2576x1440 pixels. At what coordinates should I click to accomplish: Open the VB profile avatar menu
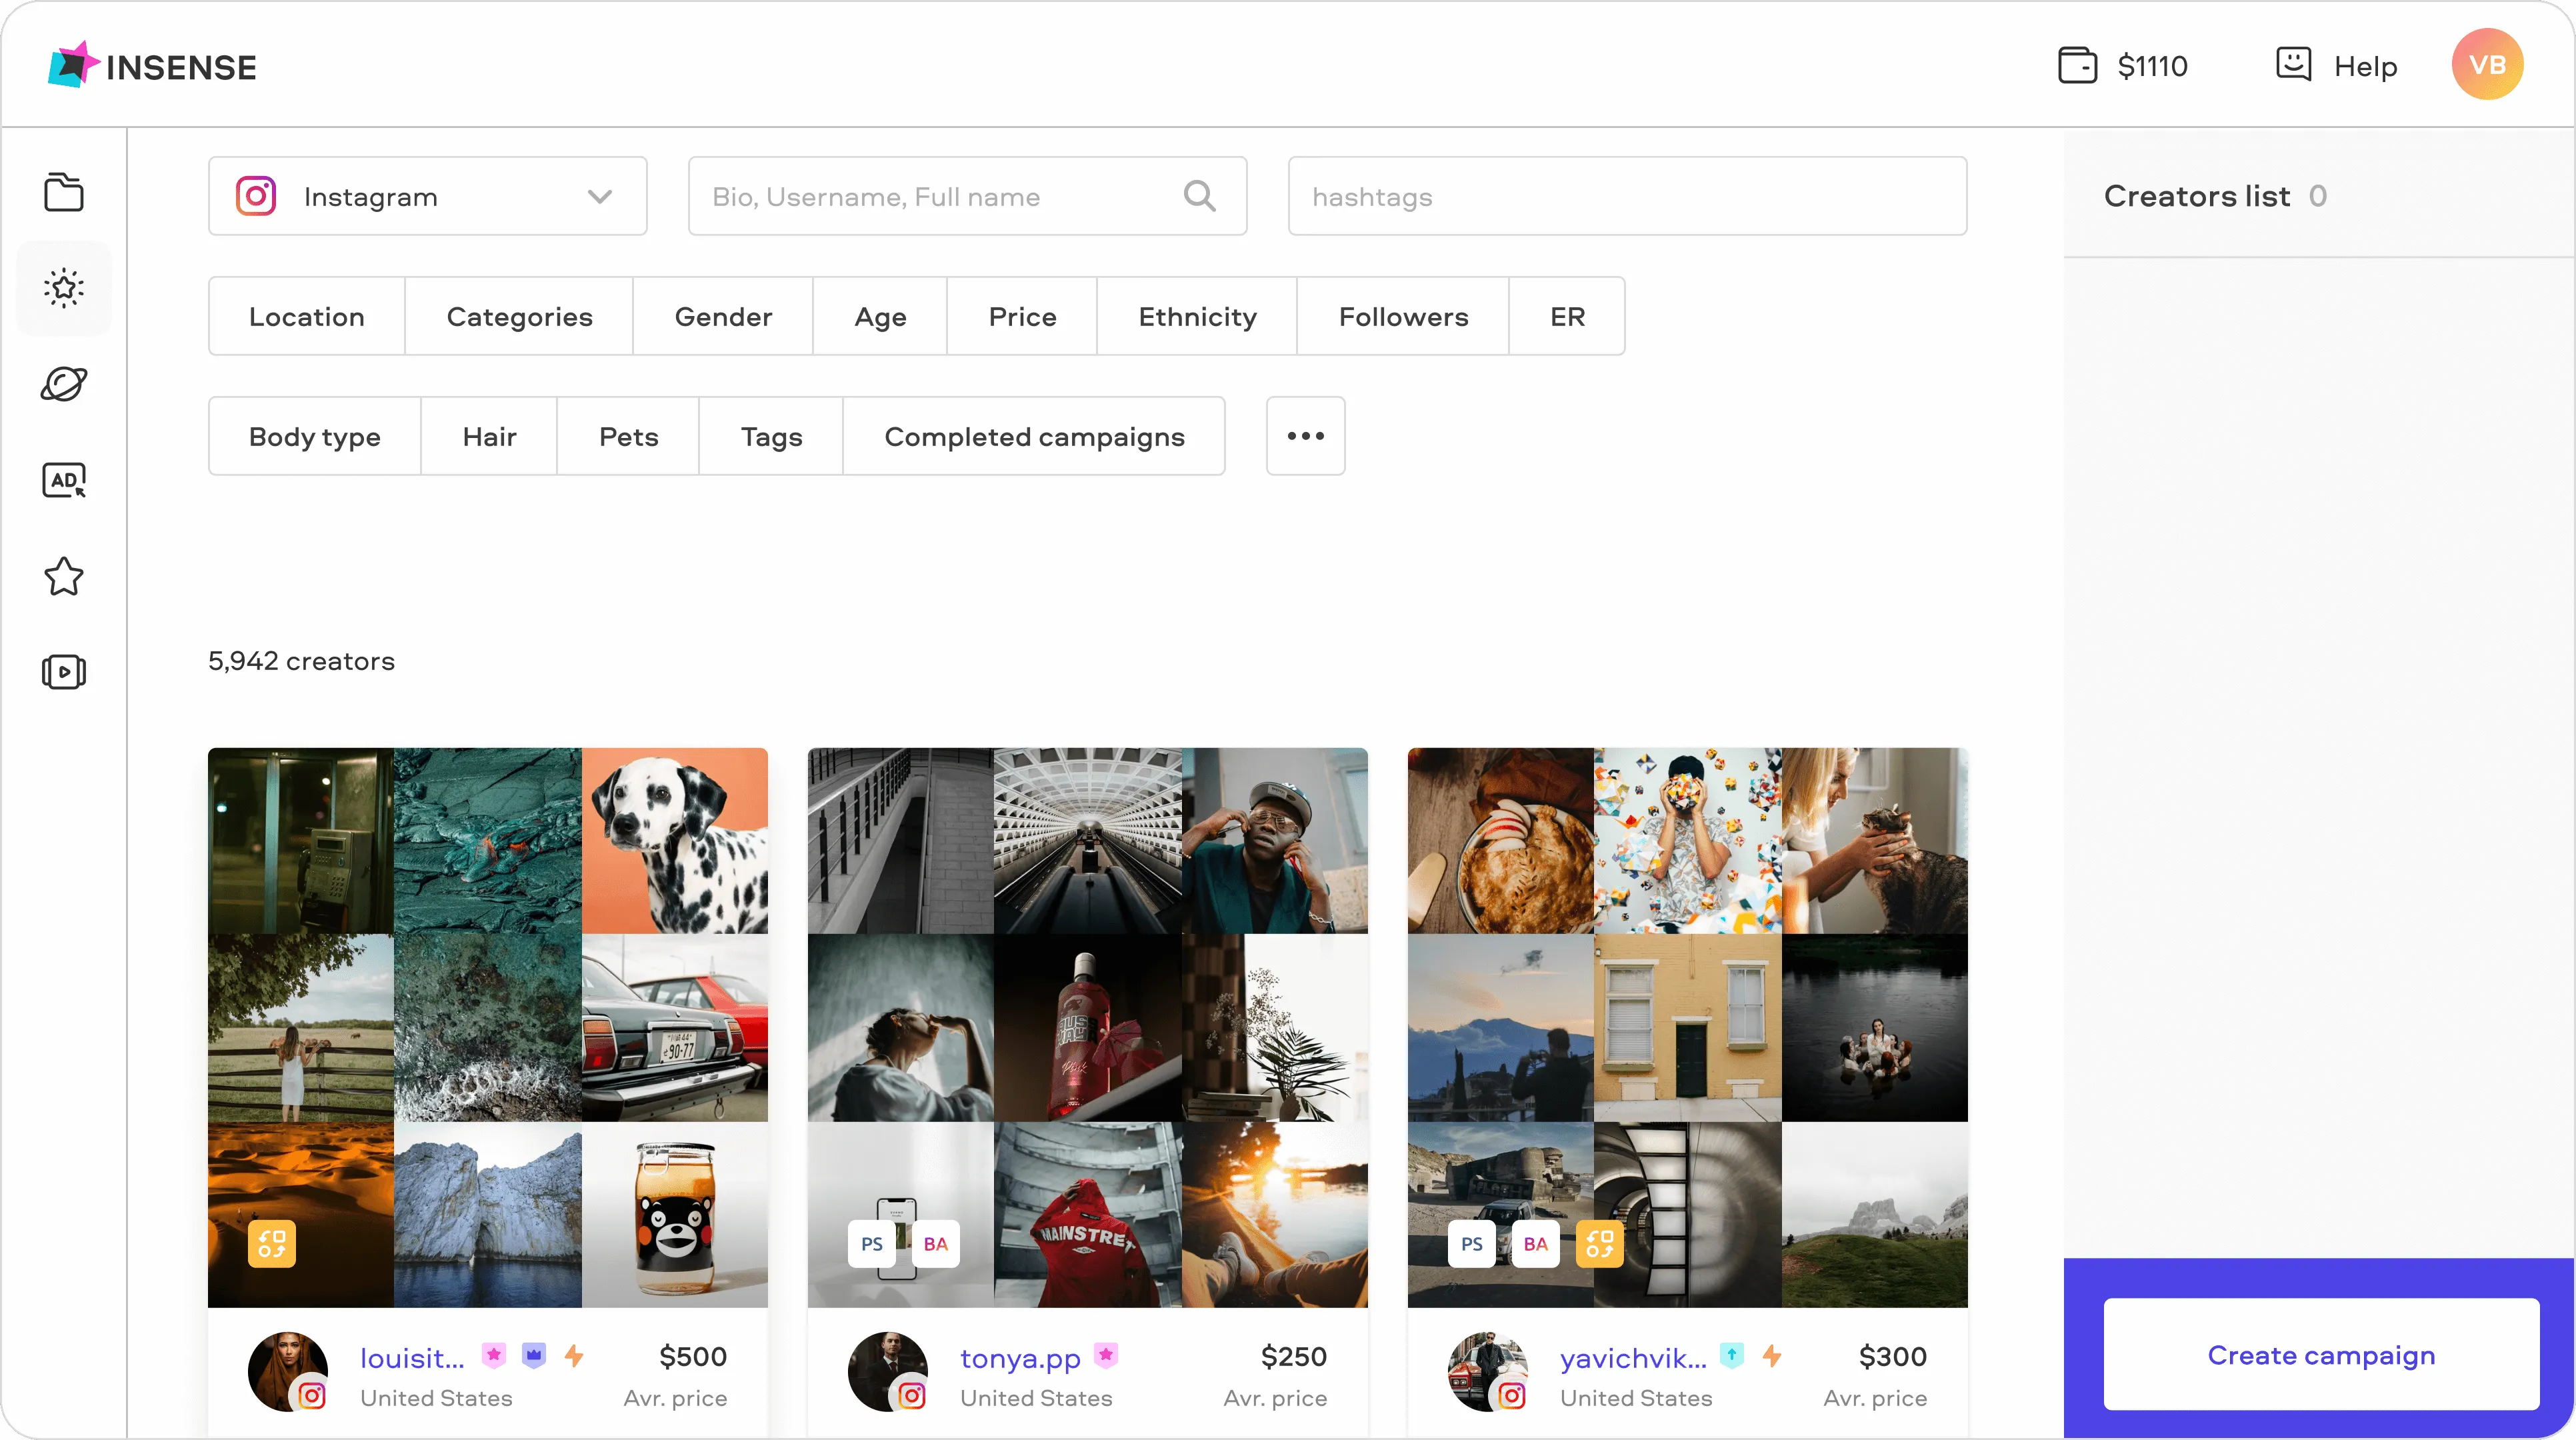[2489, 64]
